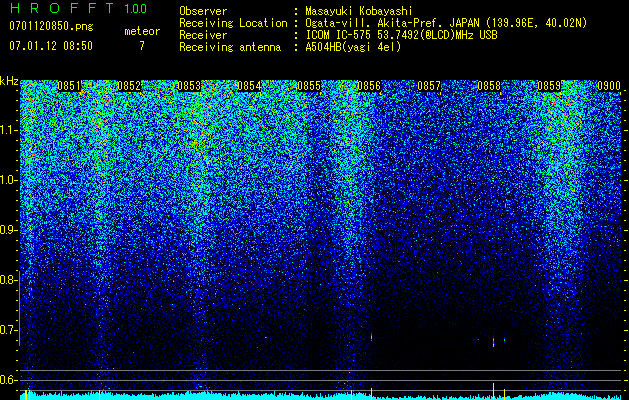Click the 0853 time marker
The image size is (629, 400).
tap(189, 86)
